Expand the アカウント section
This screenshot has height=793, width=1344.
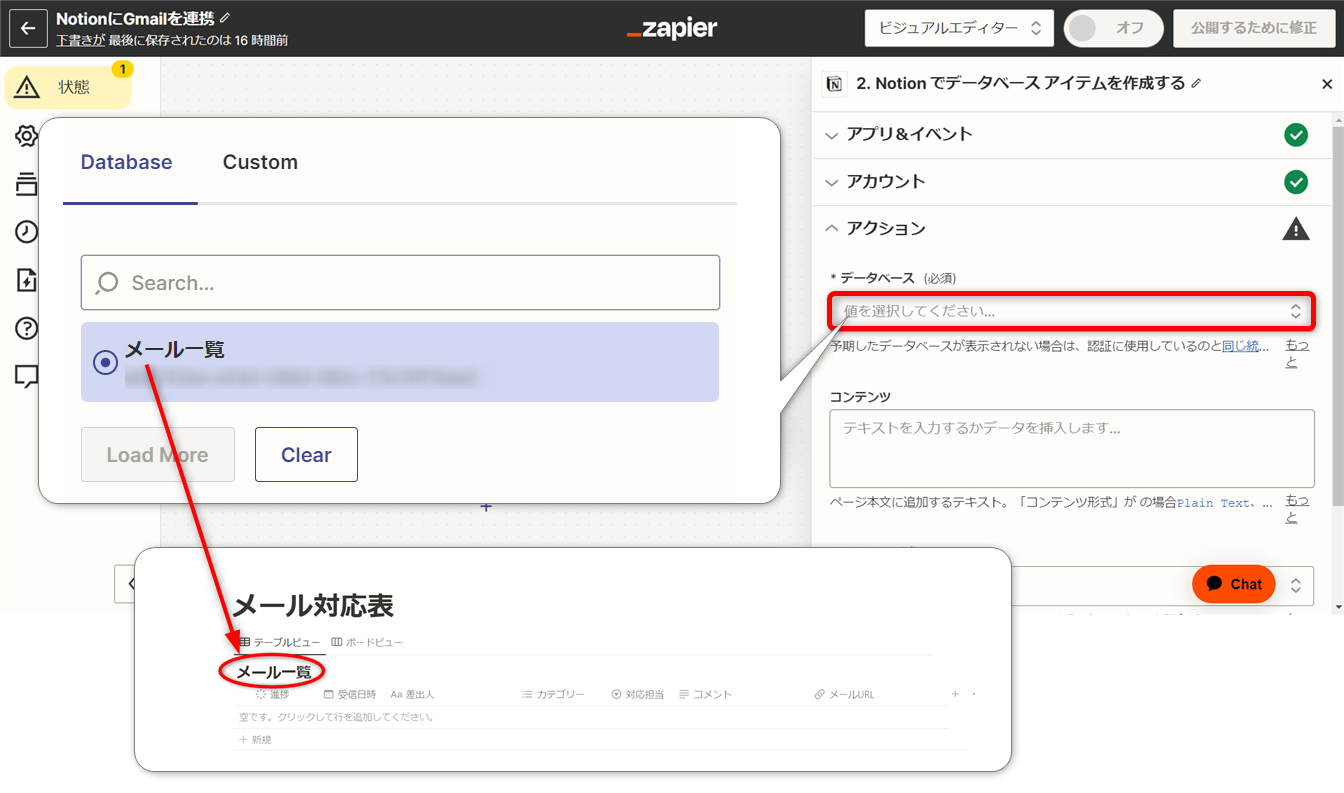pos(886,181)
